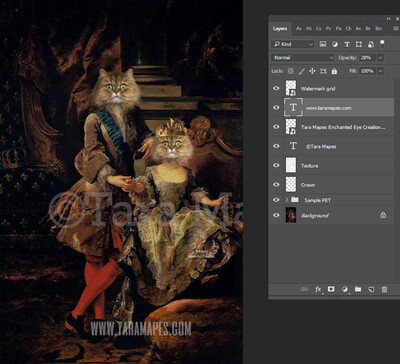Delete layer with trash icon

(x=384, y=289)
